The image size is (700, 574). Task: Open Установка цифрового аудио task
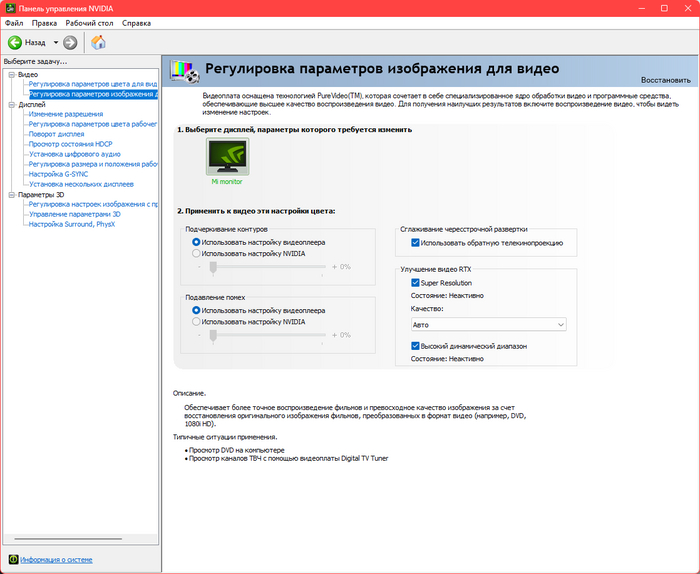[x=75, y=154]
